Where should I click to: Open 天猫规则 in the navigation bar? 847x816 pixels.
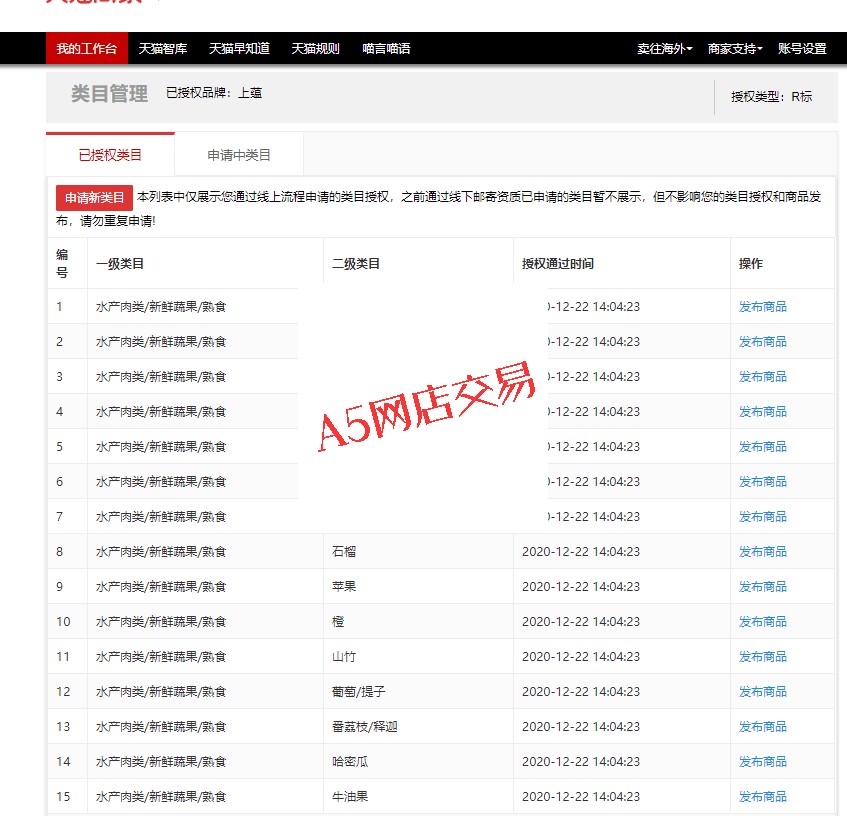click(315, 49)
